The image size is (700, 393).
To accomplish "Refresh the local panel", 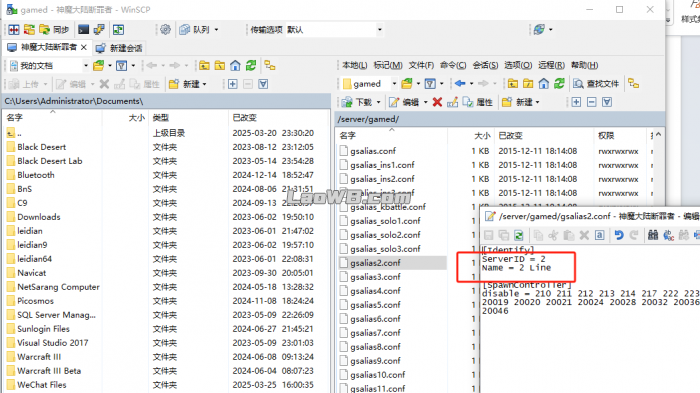I will (251, 66).
